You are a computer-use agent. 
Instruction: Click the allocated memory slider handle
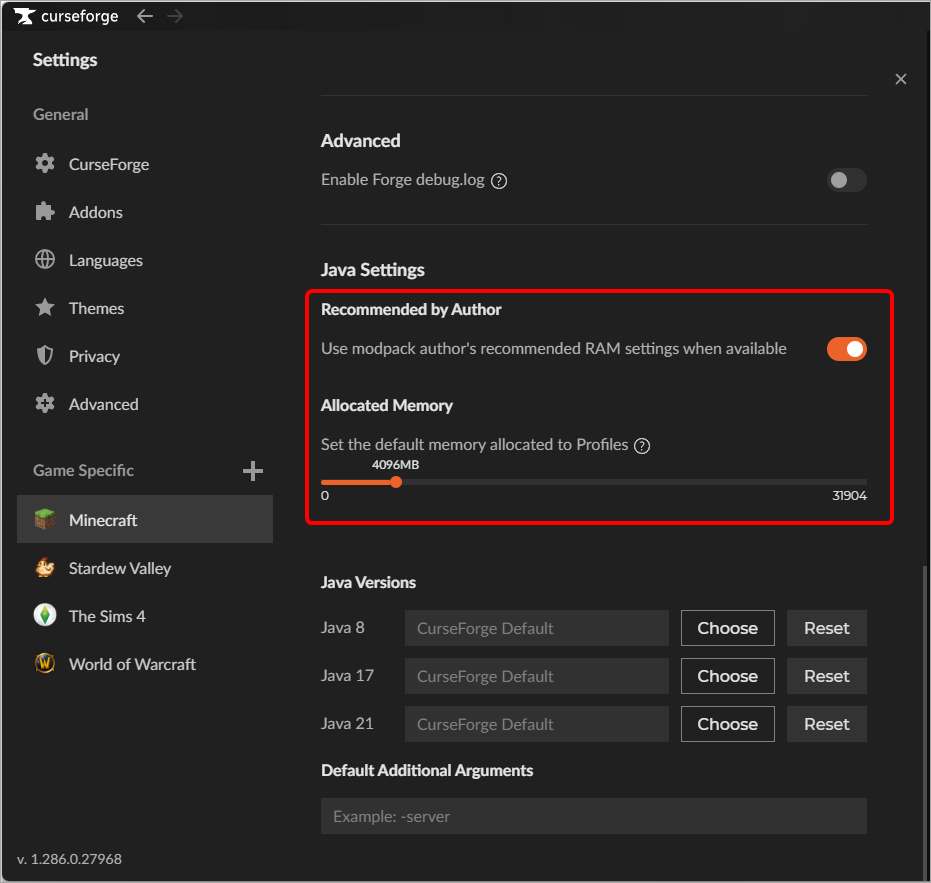point(396,482)
